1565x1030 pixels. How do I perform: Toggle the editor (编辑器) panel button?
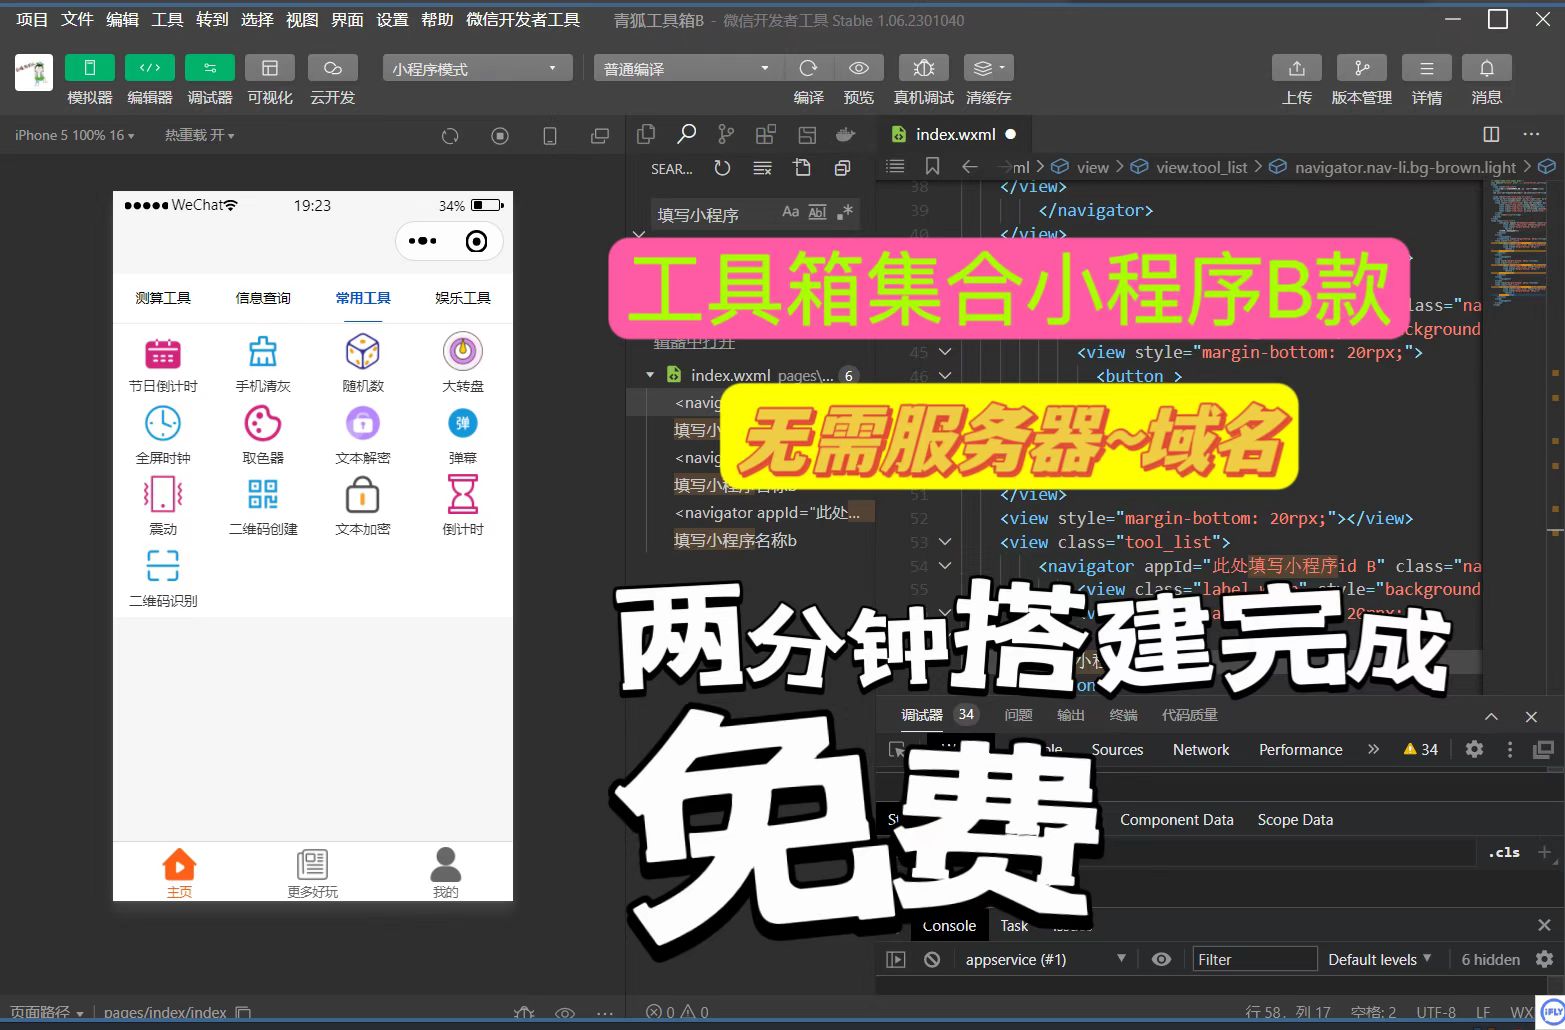click(150, 68)
